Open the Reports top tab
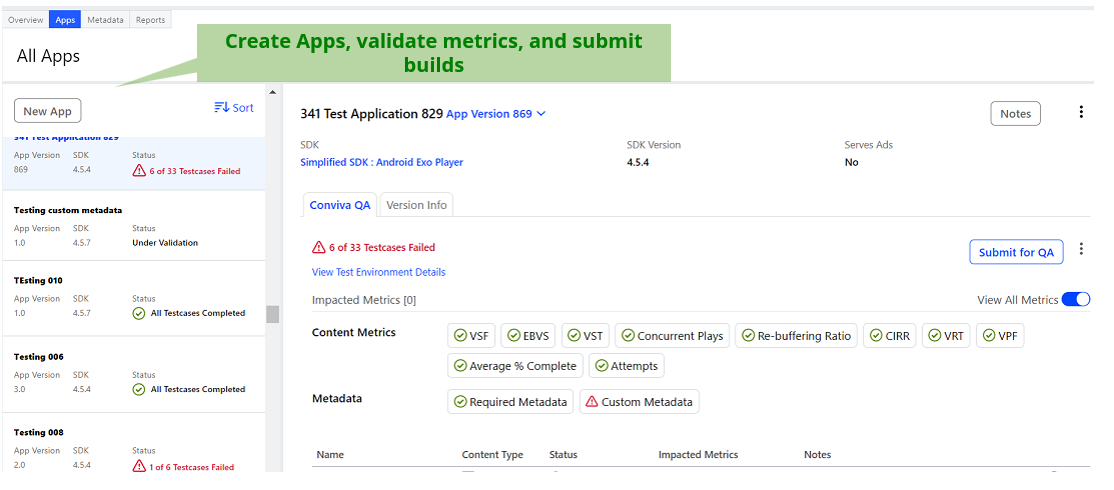This screenshot has height=490, width=1114. [x=150, y=20]
